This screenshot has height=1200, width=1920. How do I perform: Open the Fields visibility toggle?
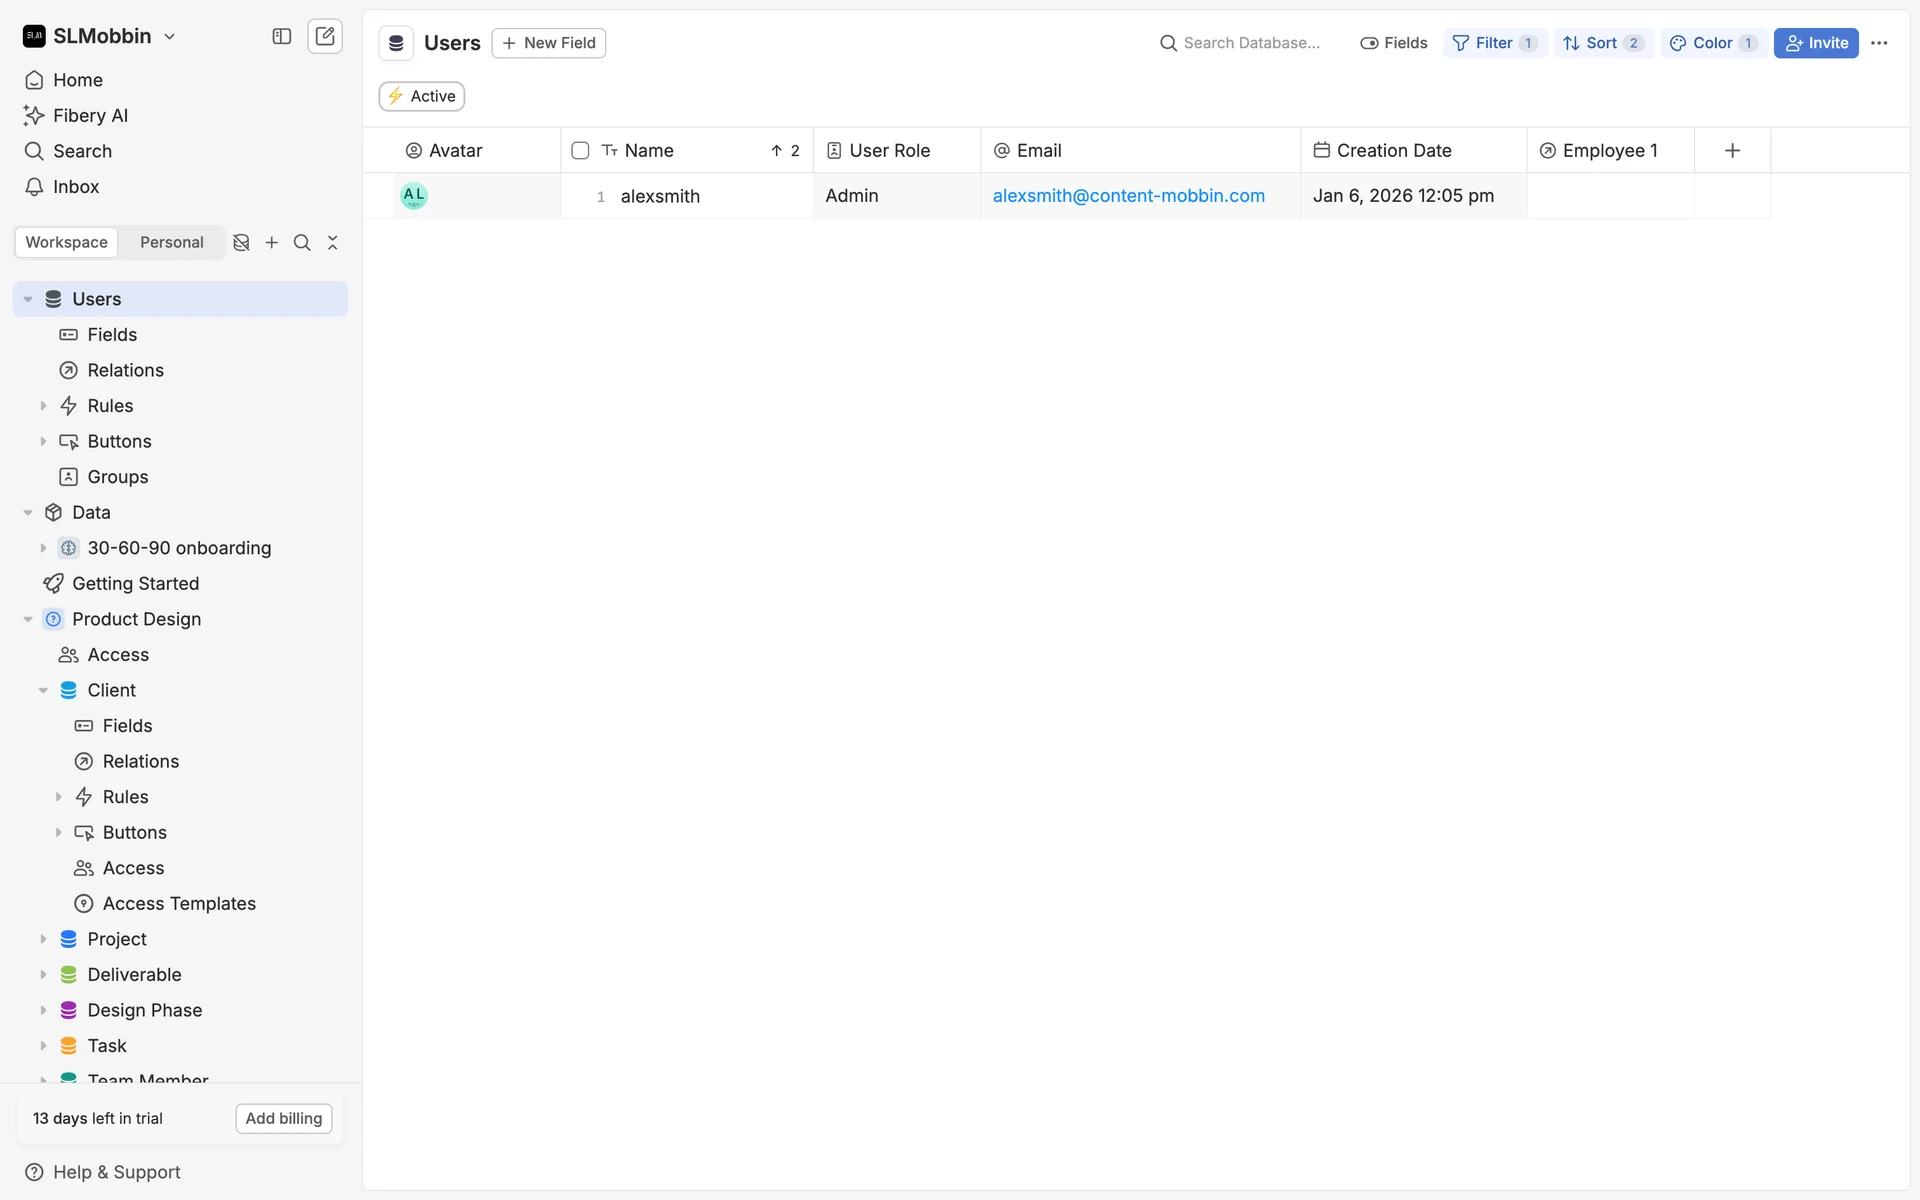click(x=1394, y=43)
